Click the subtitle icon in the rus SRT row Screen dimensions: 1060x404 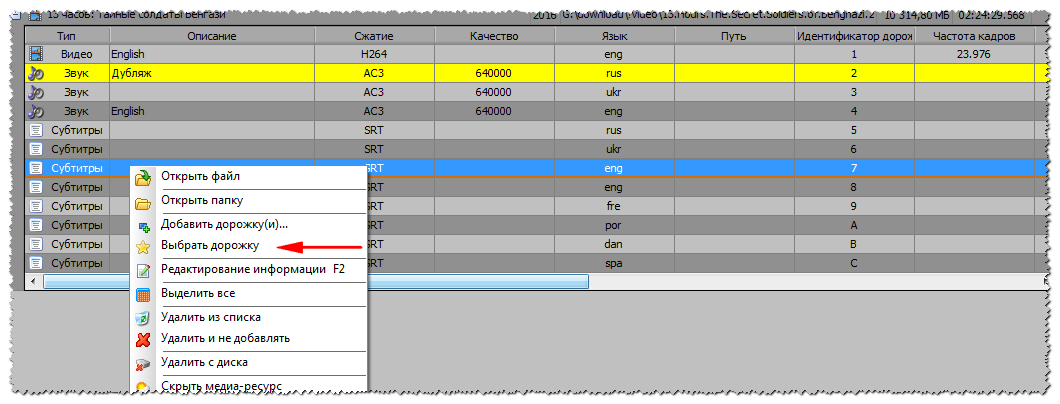(36, 130)
